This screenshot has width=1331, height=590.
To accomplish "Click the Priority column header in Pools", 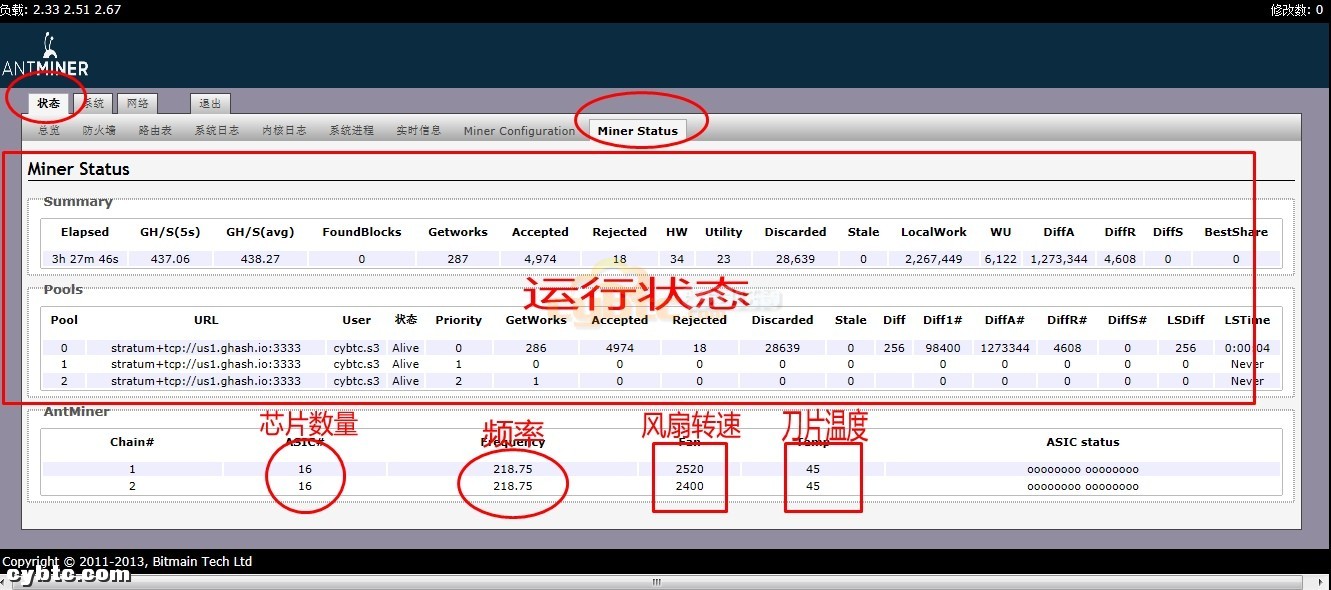I will point(459,320).
